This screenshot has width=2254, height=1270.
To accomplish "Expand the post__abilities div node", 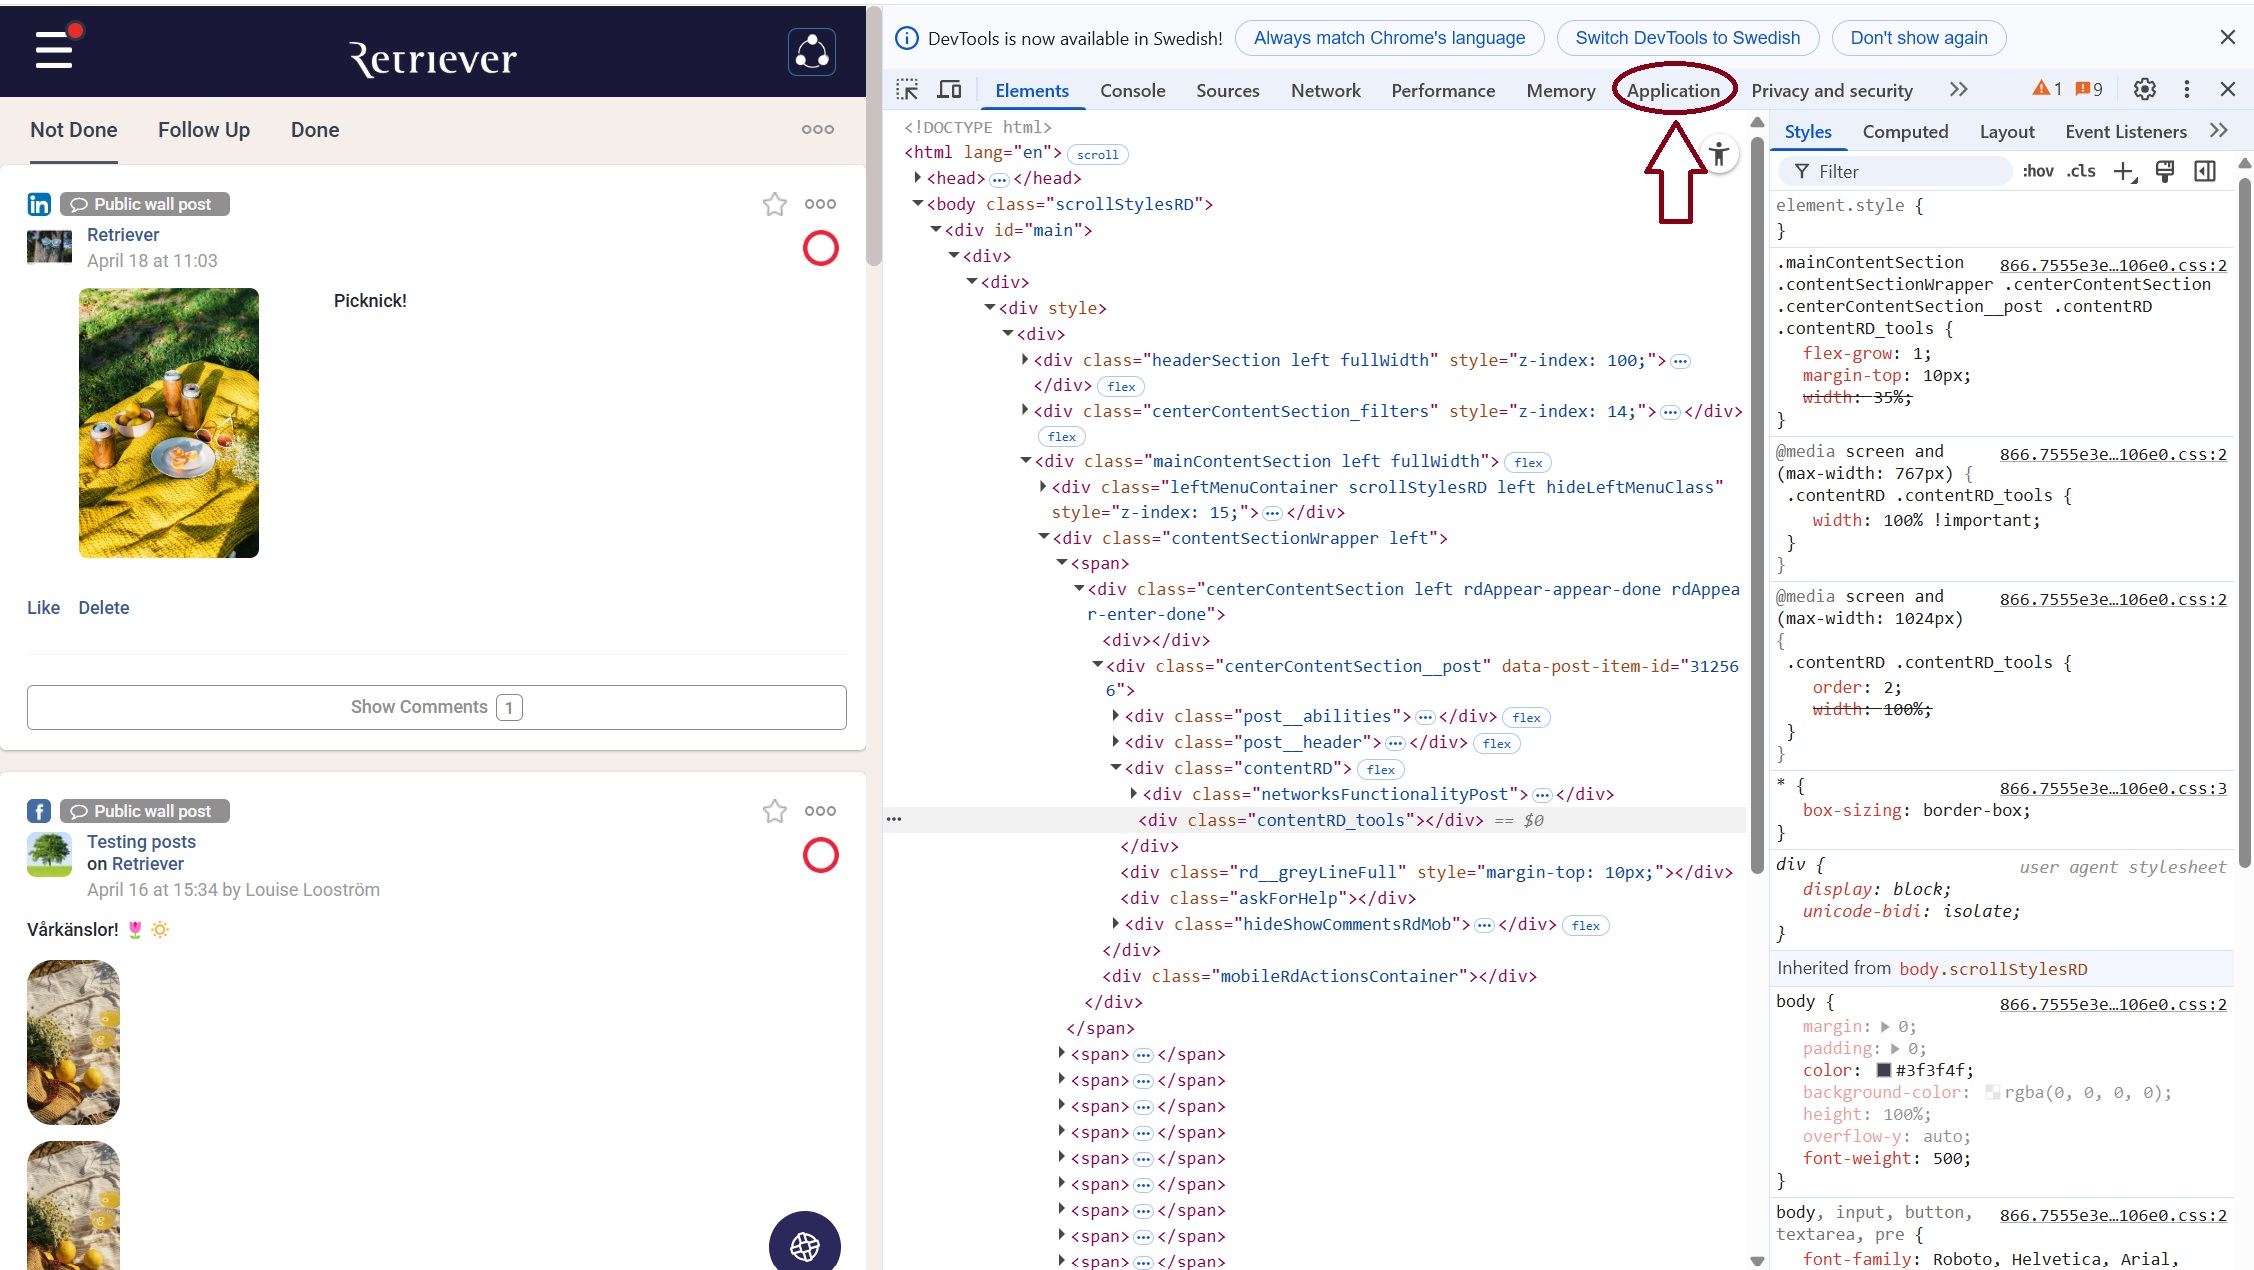I will [x=1115, y=715].
